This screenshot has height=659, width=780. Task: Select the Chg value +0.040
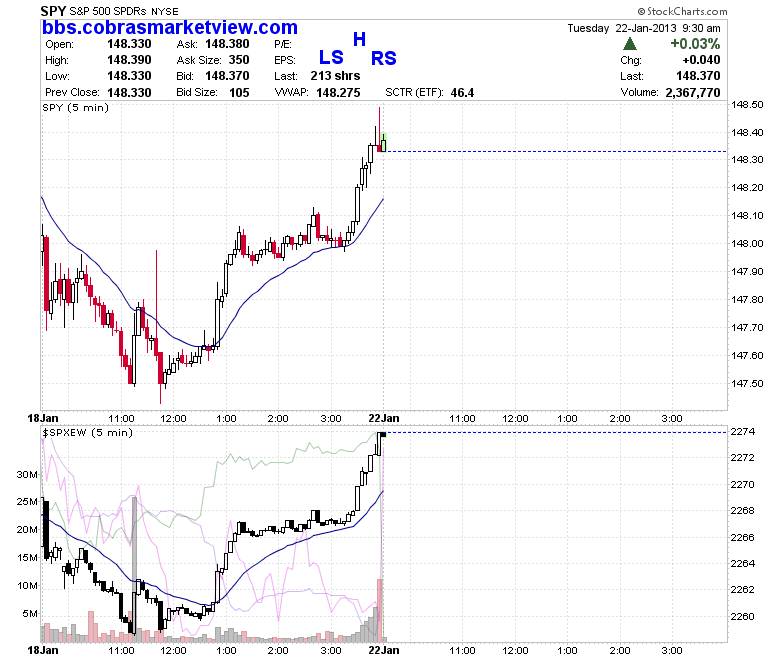click(701, 60)
